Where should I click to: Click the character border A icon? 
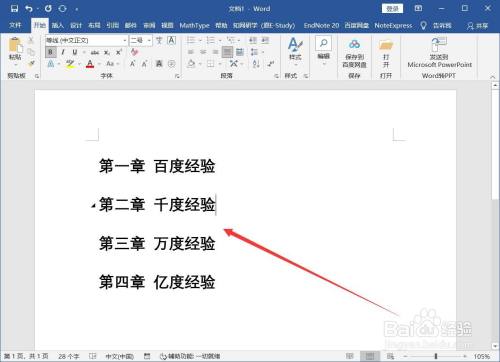pos(171,41)
